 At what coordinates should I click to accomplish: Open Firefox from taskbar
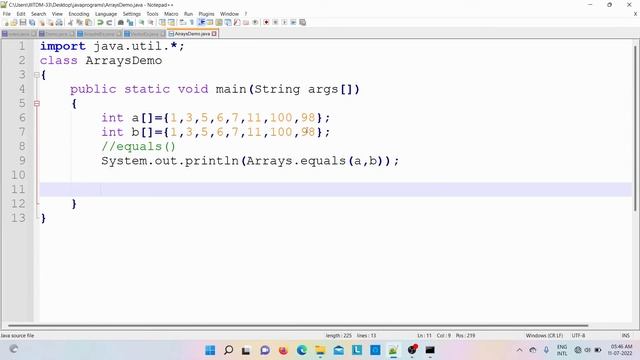click(x=283, y=350)
